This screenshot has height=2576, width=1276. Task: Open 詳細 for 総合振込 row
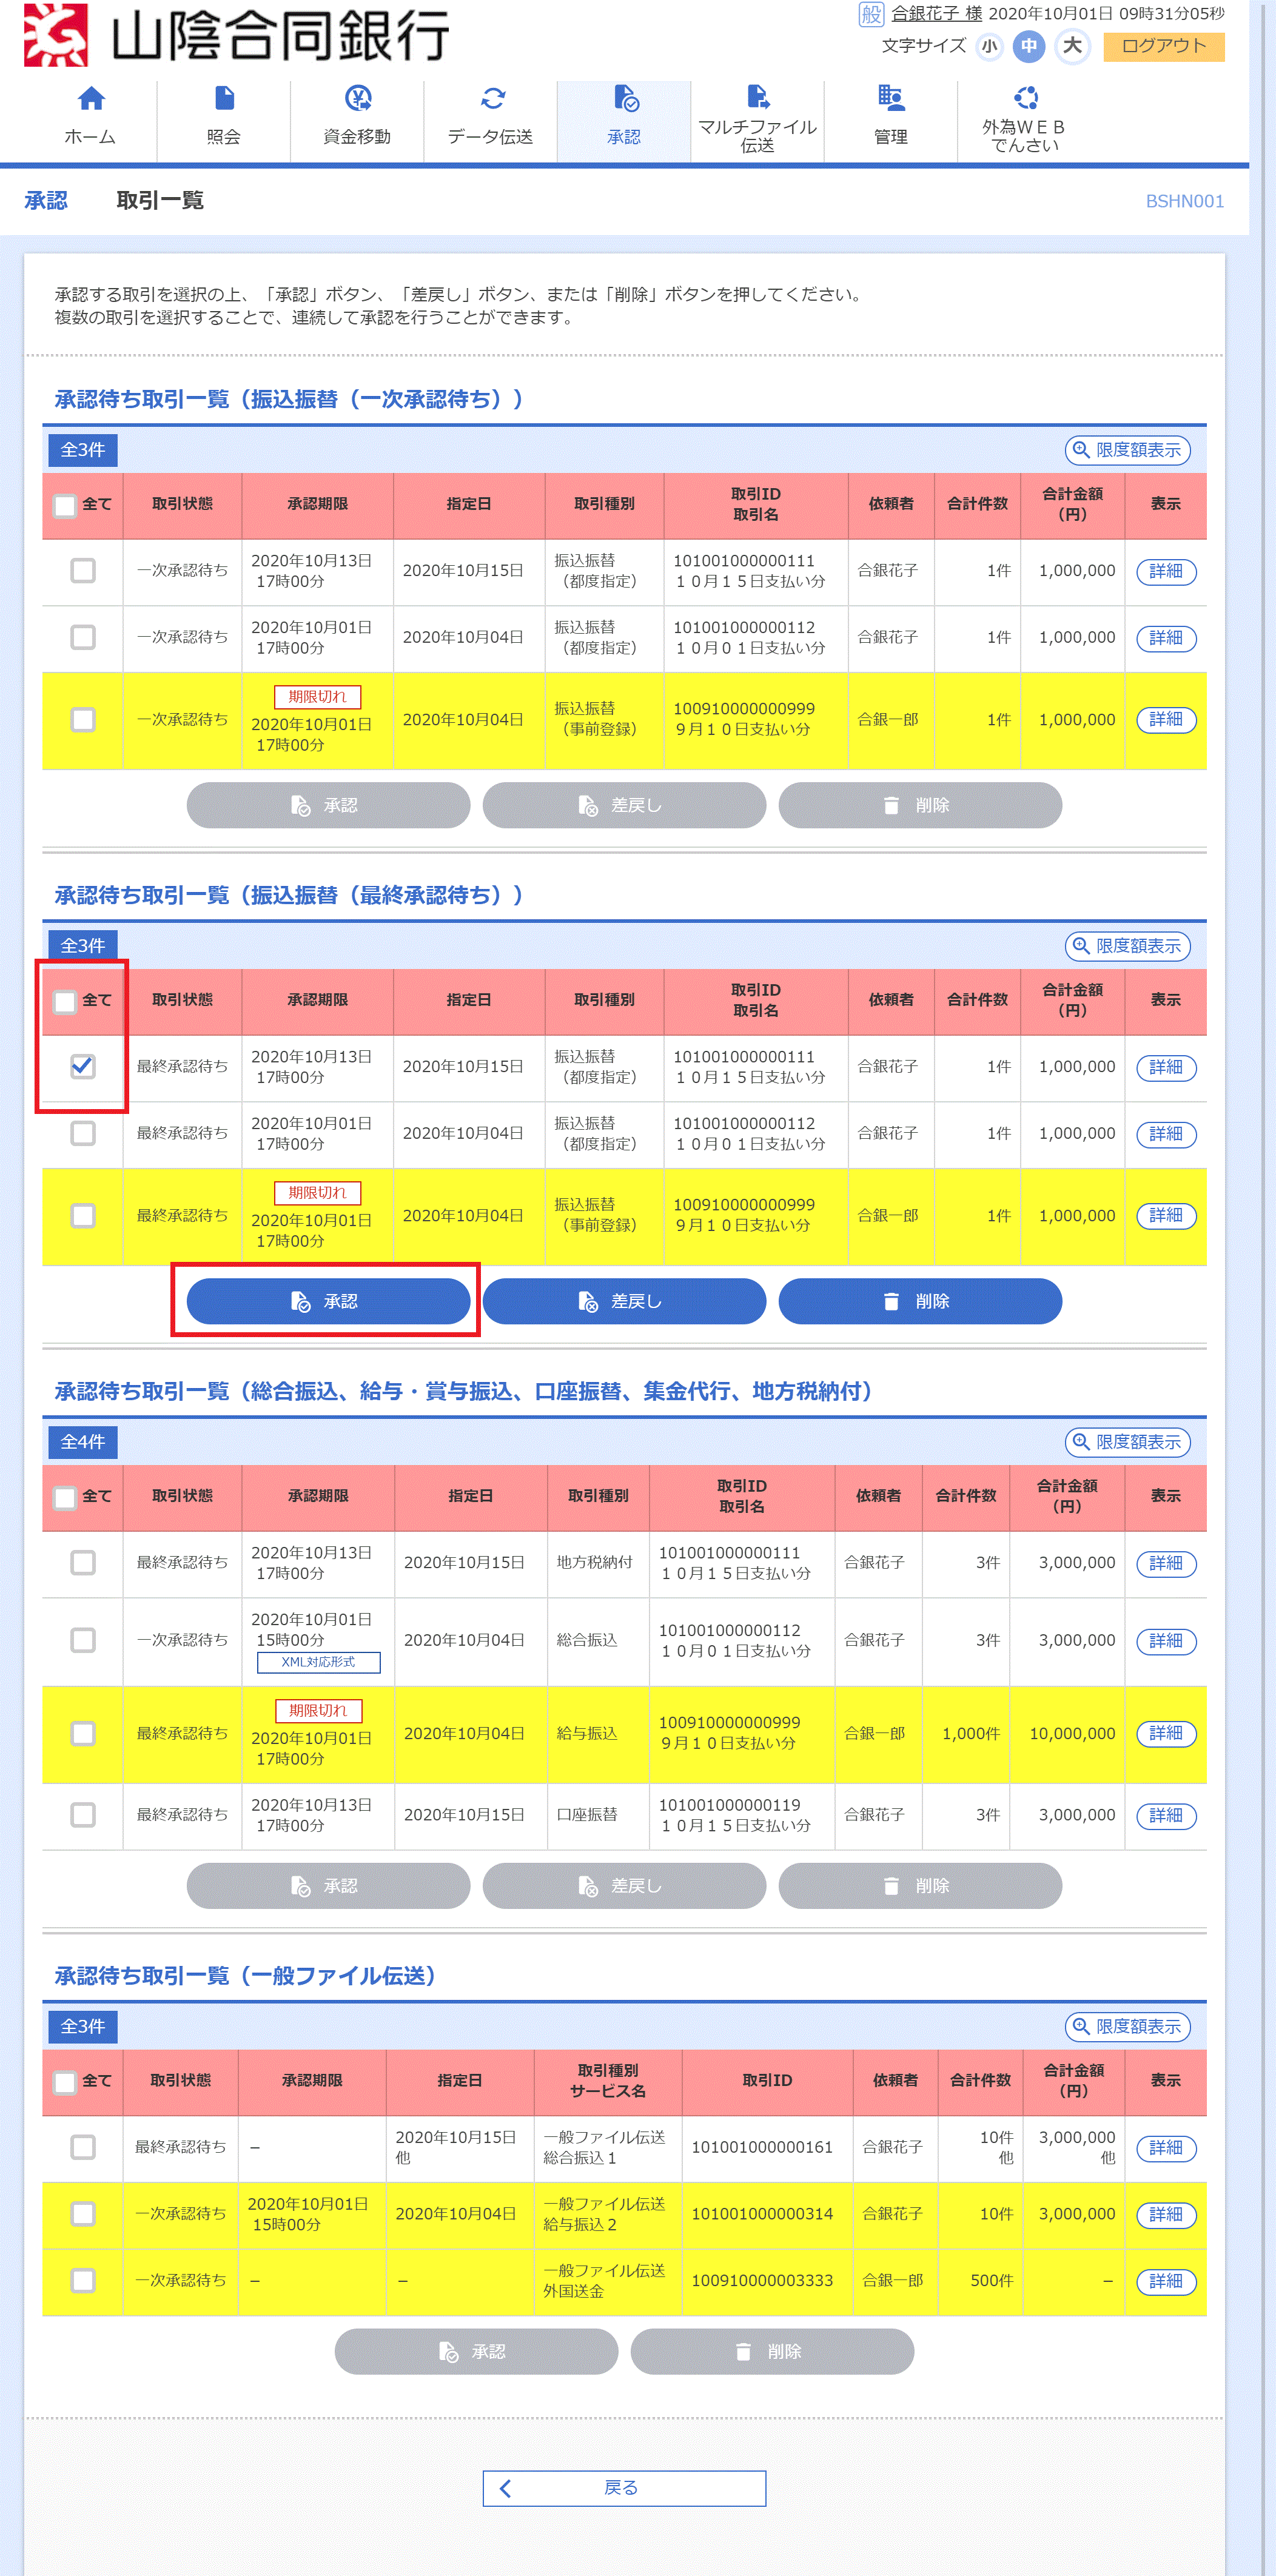[x=1166, y=1641]
